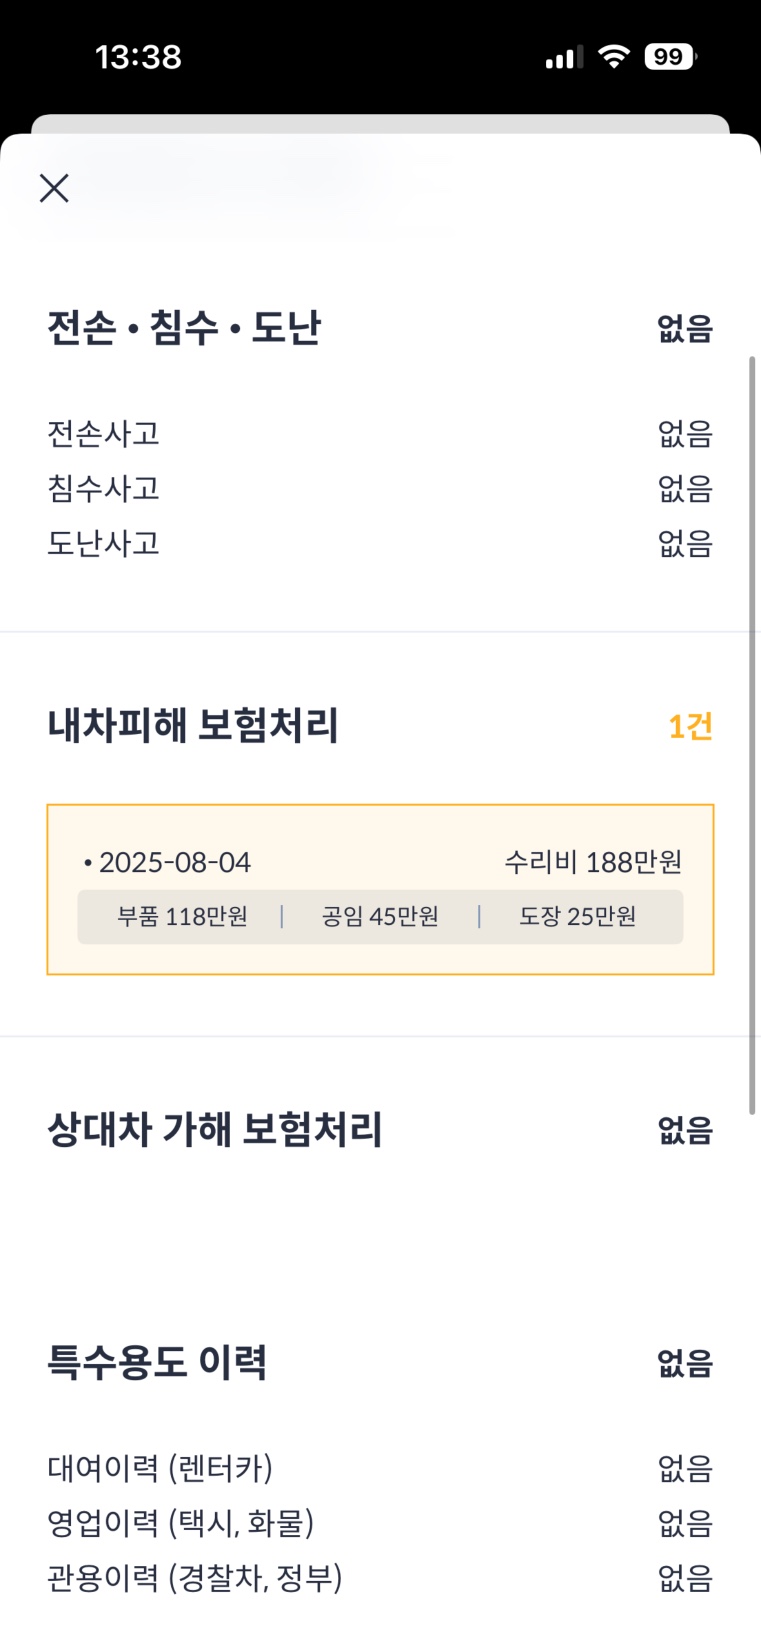Tap the cellular signal bars icon

coord(564,58)
